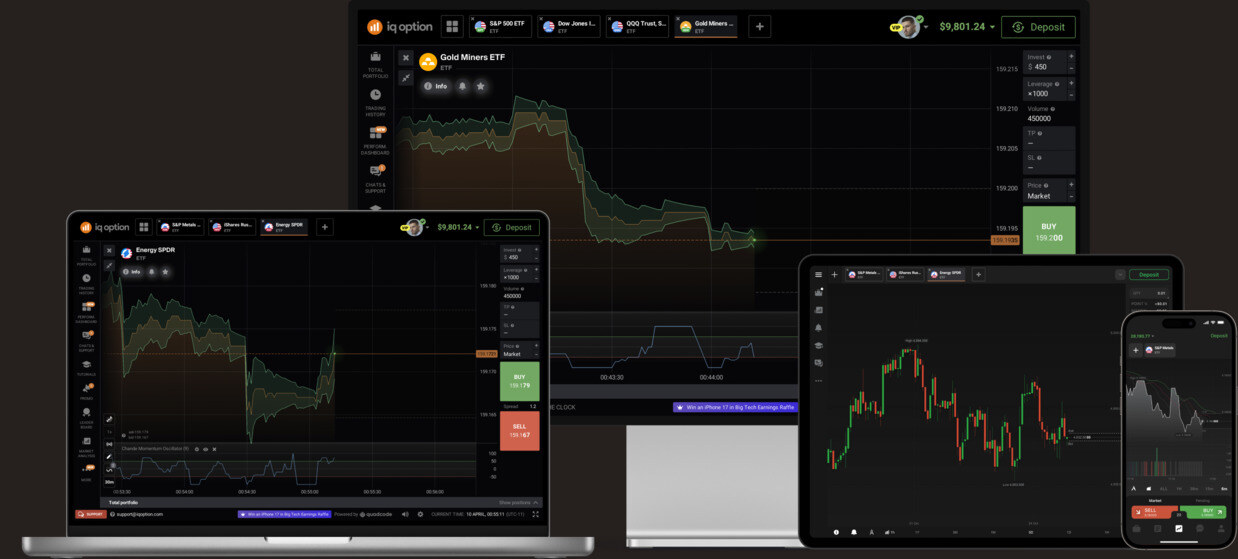Image resolution: width=1238 pixels, height=559 pixels.
Task: Switch to Pending orders on the phone
Action: tap(1202, 500)
